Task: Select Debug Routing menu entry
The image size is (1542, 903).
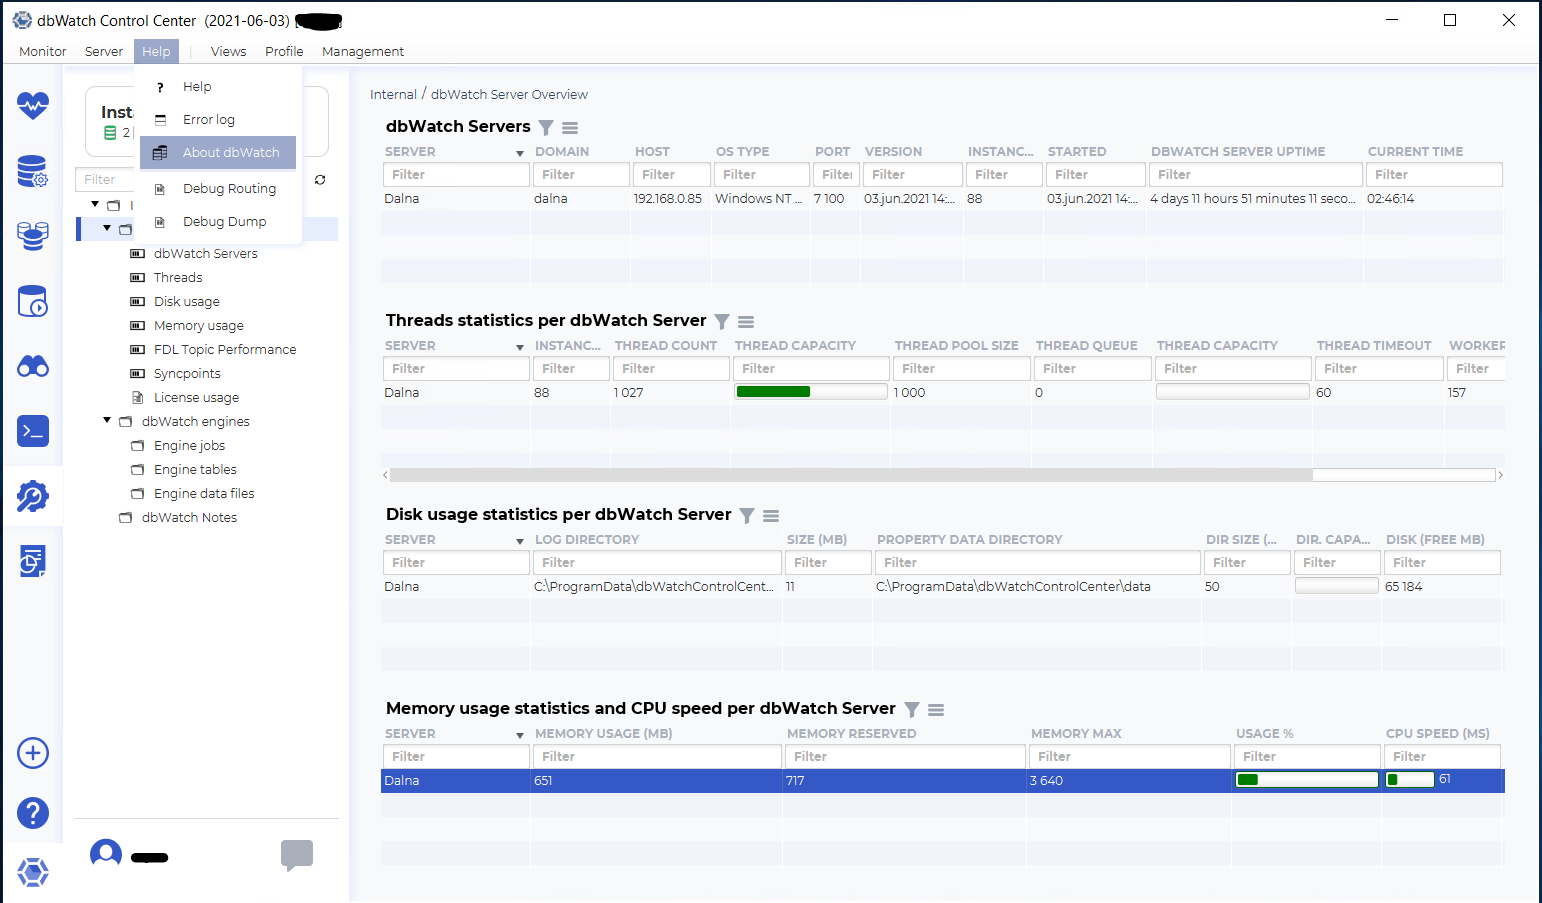Action: point(218,189)
